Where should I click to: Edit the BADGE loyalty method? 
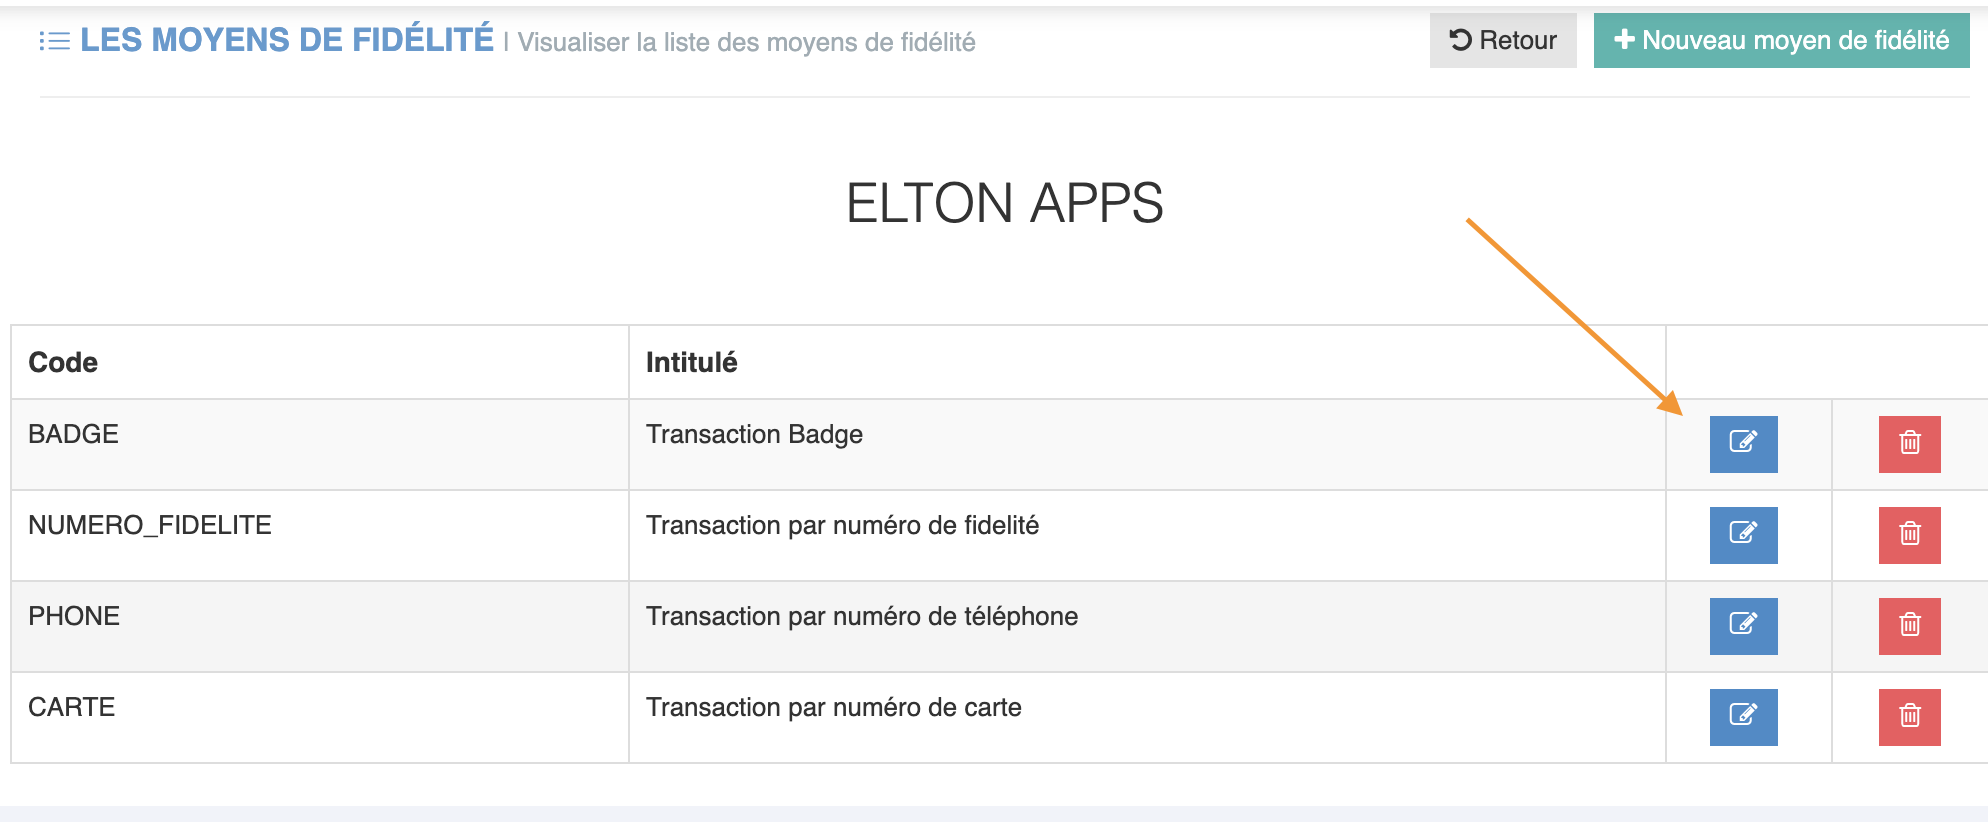coord(1743,443)
